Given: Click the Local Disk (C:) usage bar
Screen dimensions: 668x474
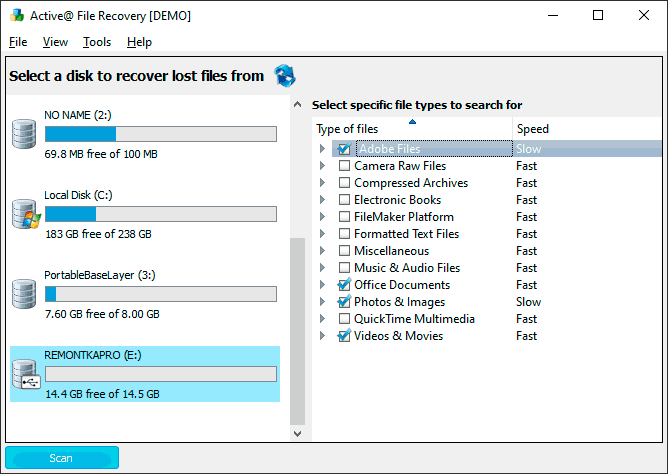Looking at the screenshot, I should click(x=161, y=214).
